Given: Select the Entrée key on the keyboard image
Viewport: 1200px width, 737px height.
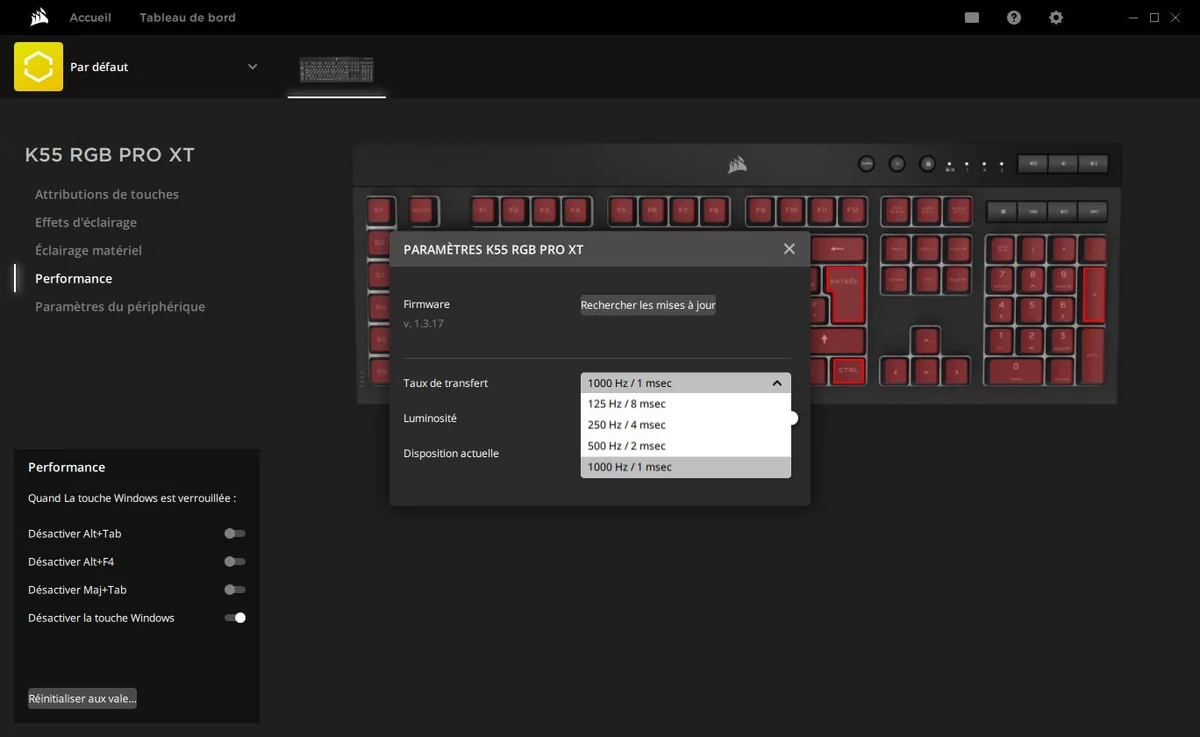Looking at the screenshot, I should point(849,295).
